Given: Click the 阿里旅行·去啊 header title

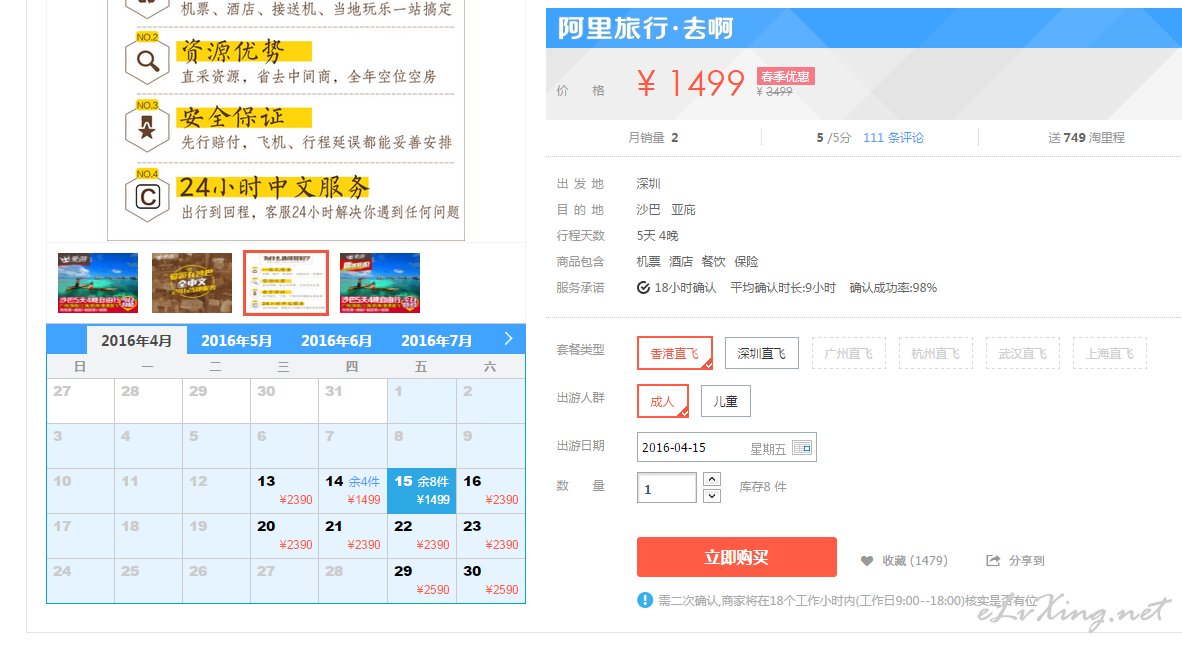Looking at the screenshot, I should (645, 28).
